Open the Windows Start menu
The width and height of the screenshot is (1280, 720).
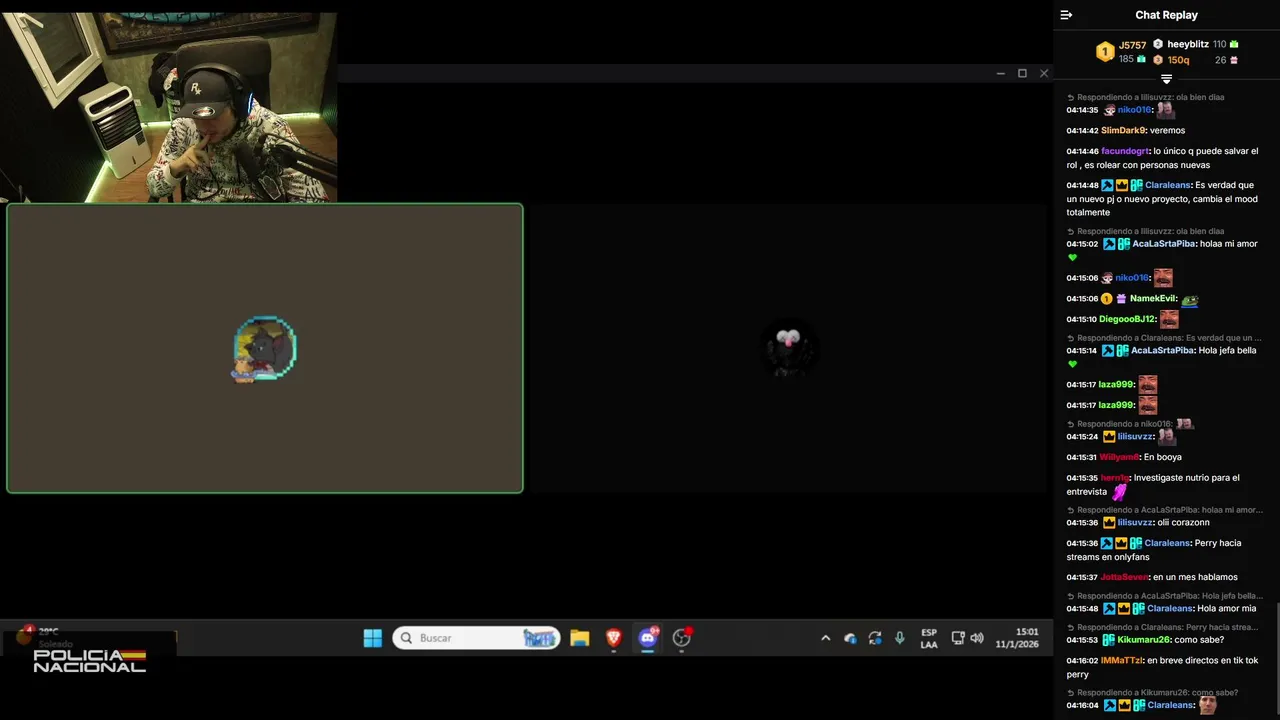click(x=372, y=638)
